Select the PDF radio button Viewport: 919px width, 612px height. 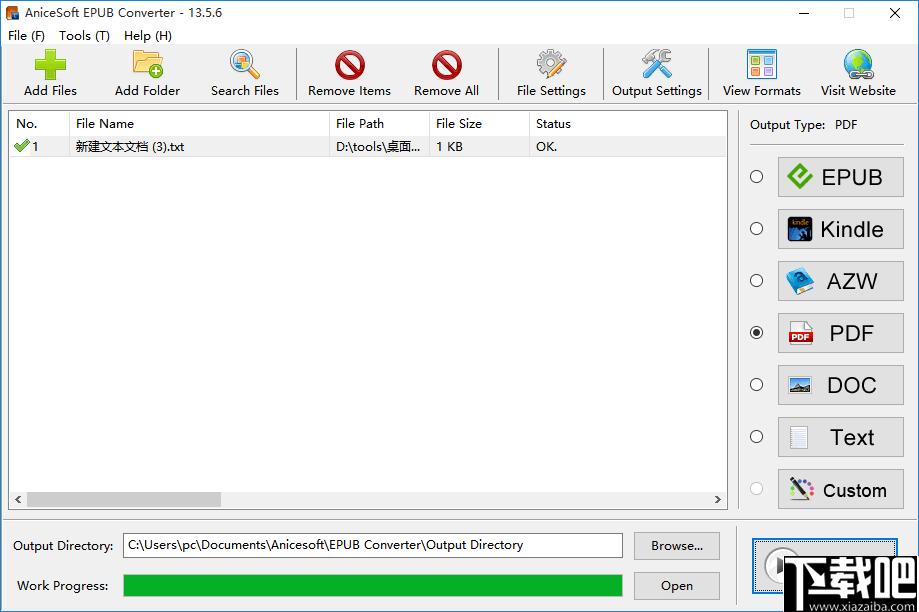(x=757, y=332)
